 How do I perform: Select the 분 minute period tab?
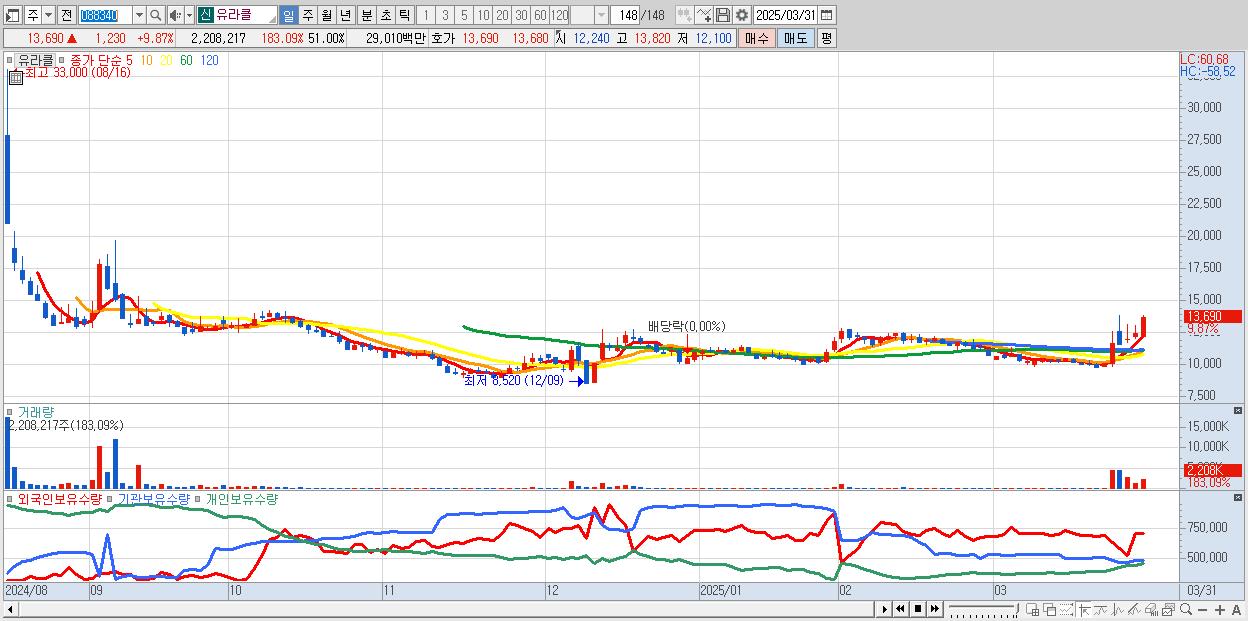coord(367,15)
